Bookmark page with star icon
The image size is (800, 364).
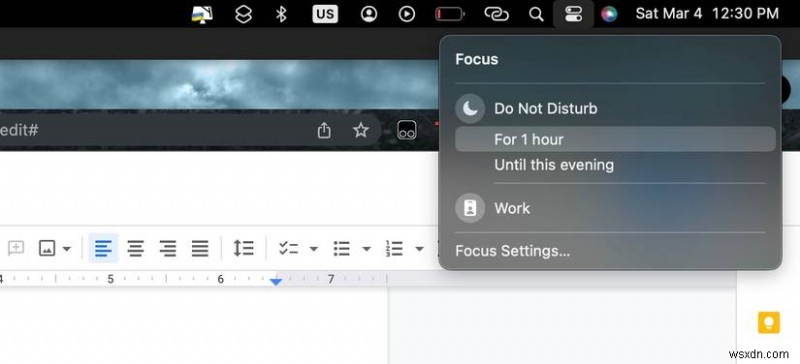(x=361, y=130)
